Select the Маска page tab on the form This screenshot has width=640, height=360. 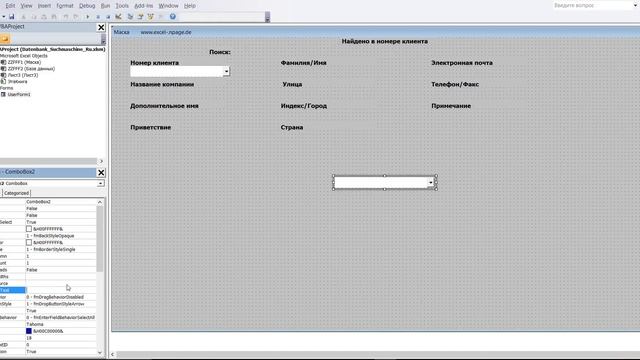[121, 32]
